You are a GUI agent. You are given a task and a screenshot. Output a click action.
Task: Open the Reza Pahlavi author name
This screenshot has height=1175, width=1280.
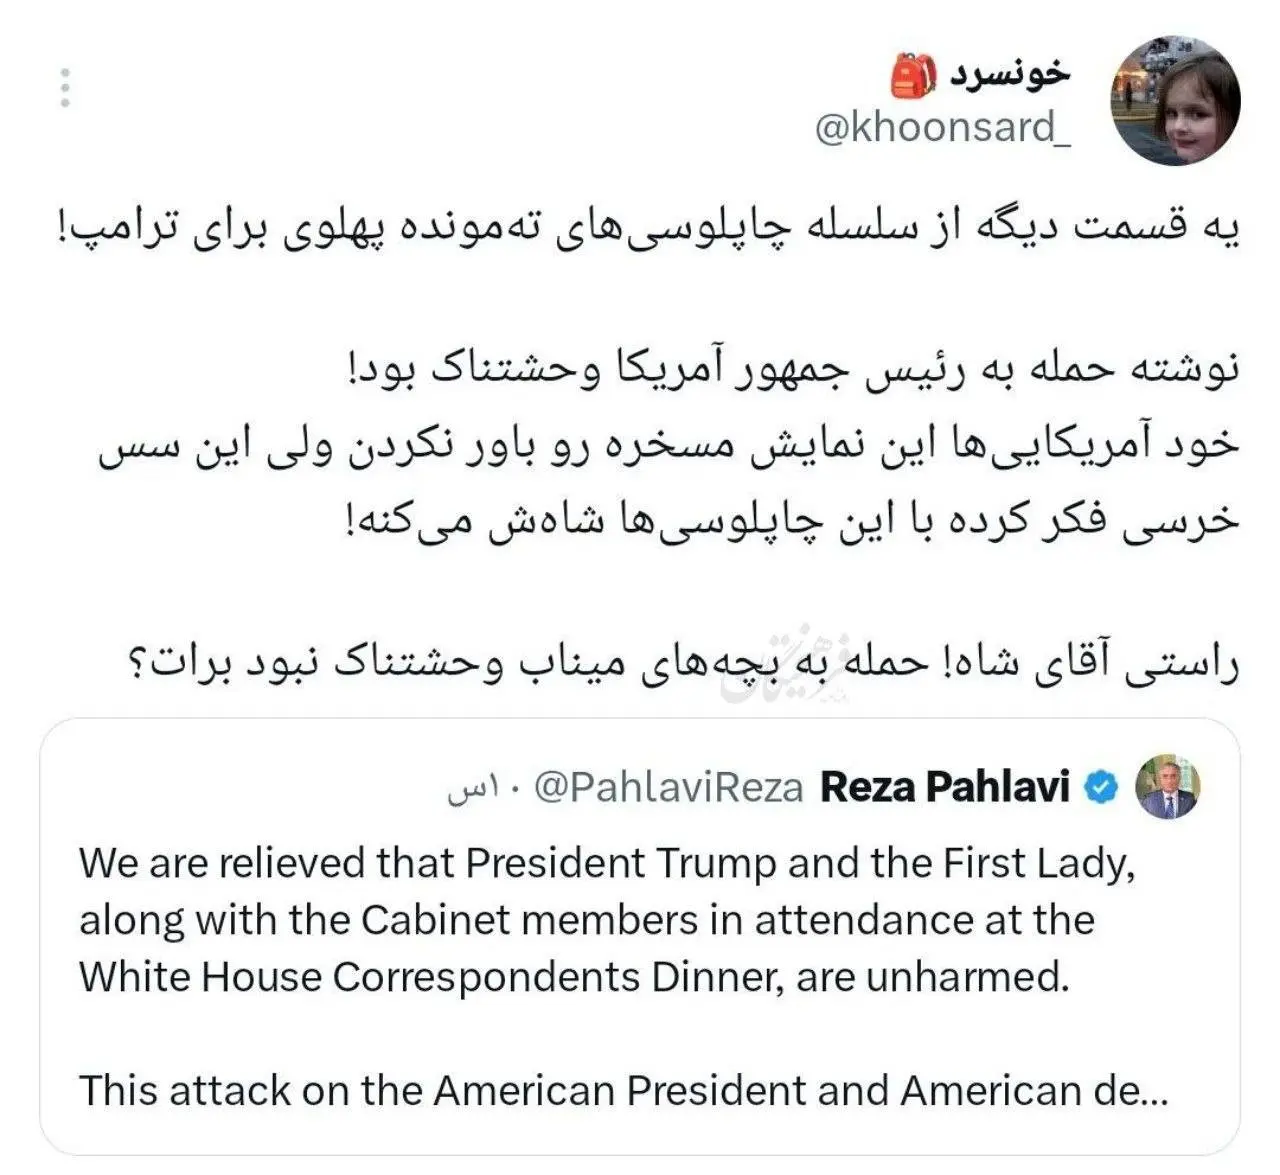point(945,787)
